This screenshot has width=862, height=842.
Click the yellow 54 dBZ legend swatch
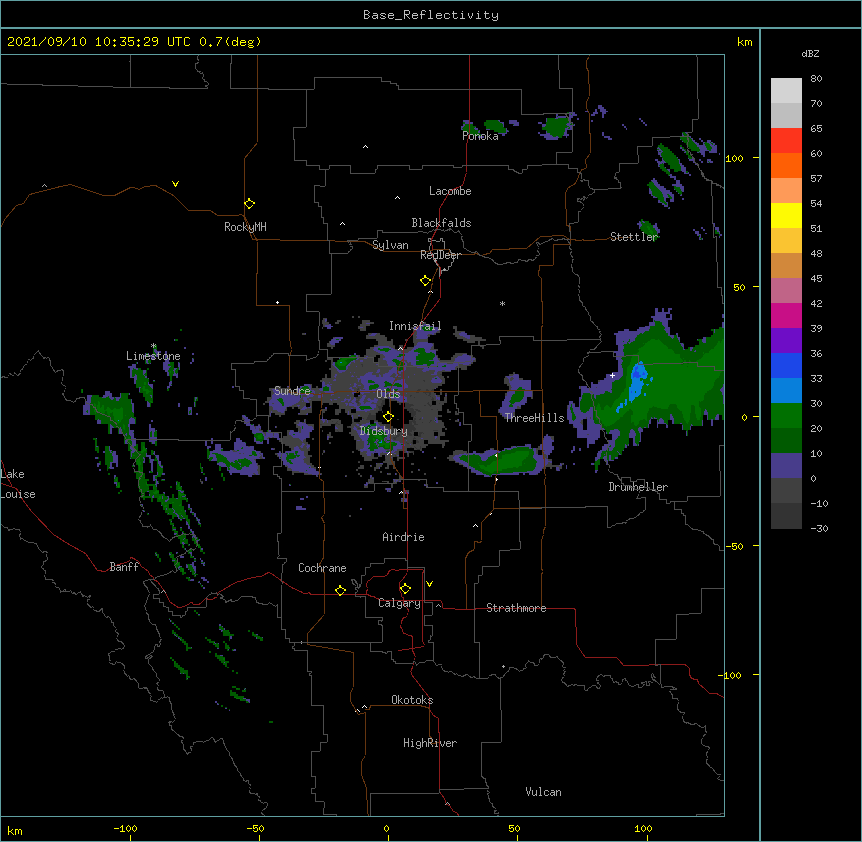pyautogui.click(x=786, y=215)
